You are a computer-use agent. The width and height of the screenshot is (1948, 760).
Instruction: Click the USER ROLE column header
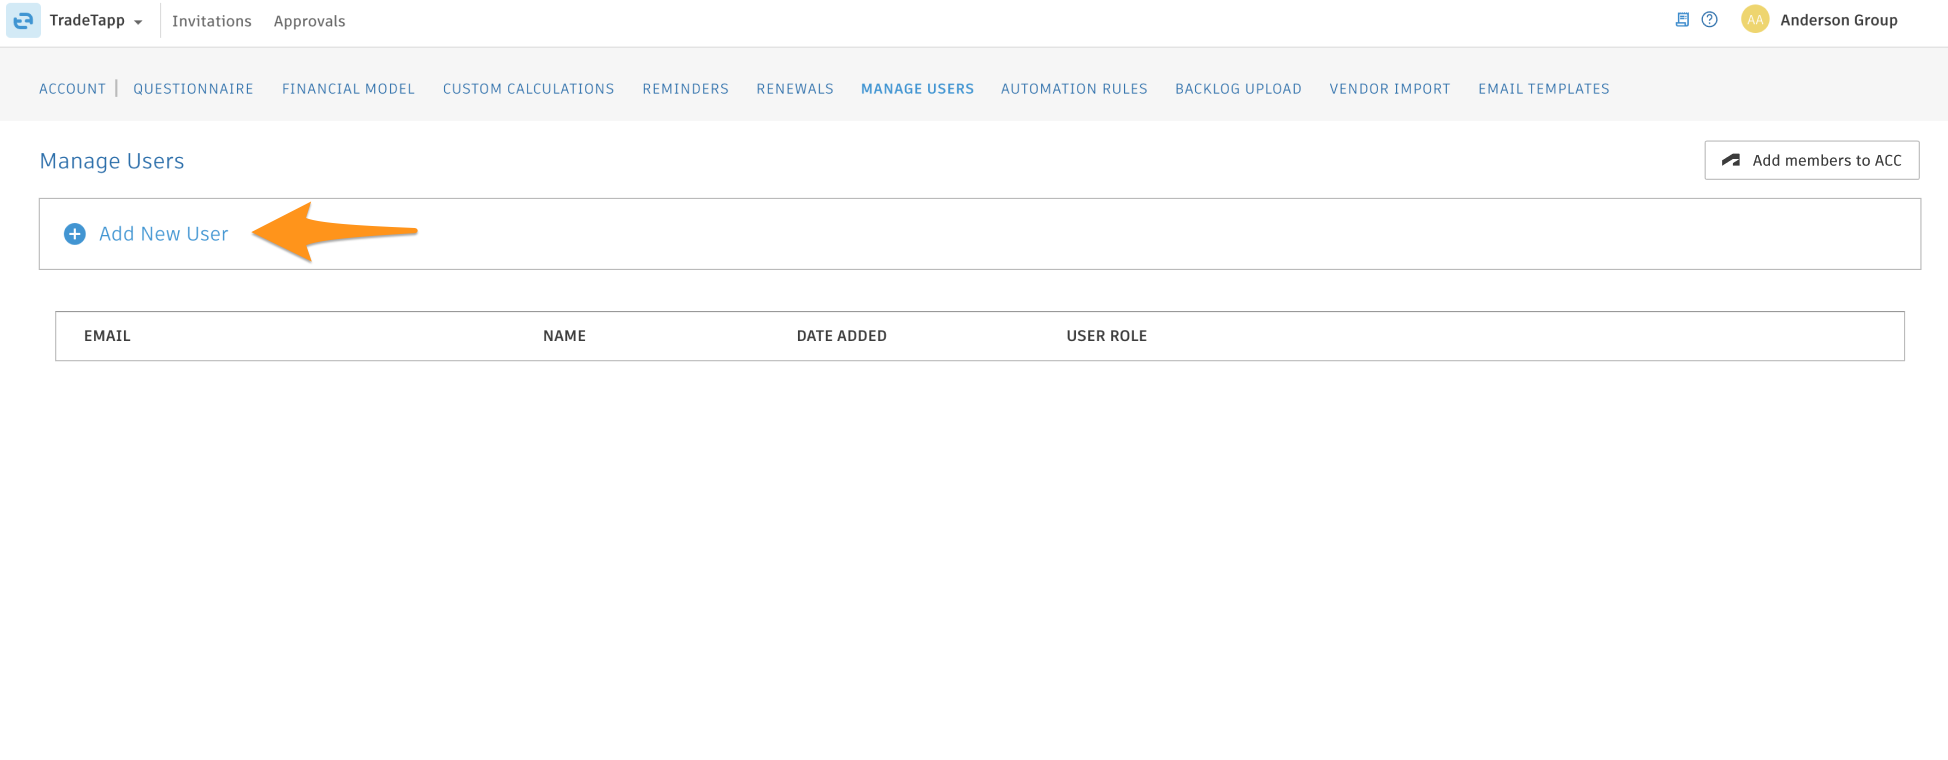click(x=1106, y=336)
